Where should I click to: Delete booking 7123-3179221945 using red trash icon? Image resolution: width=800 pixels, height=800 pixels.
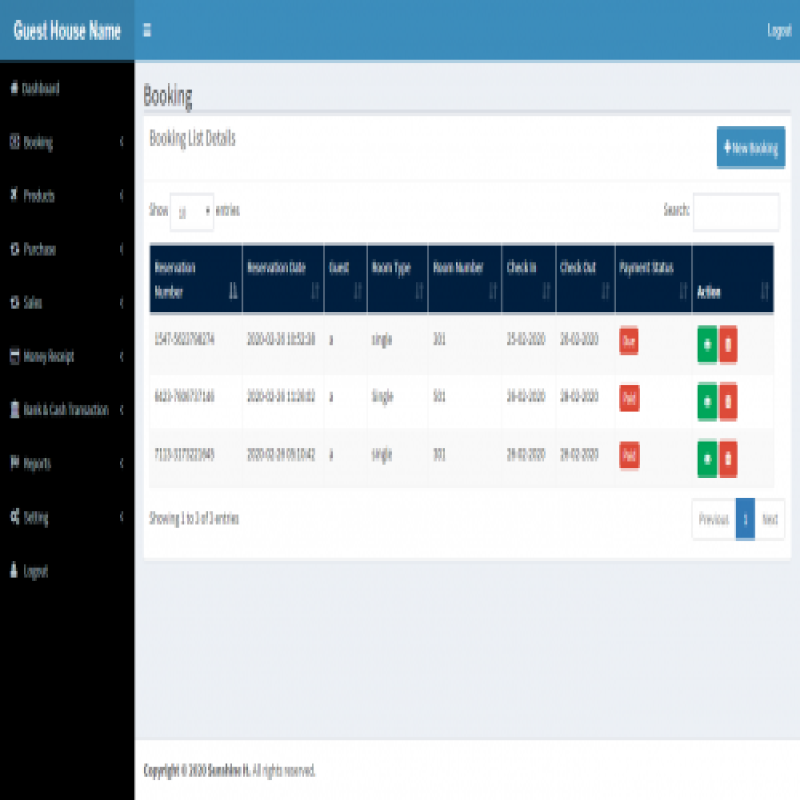point(728,457)
